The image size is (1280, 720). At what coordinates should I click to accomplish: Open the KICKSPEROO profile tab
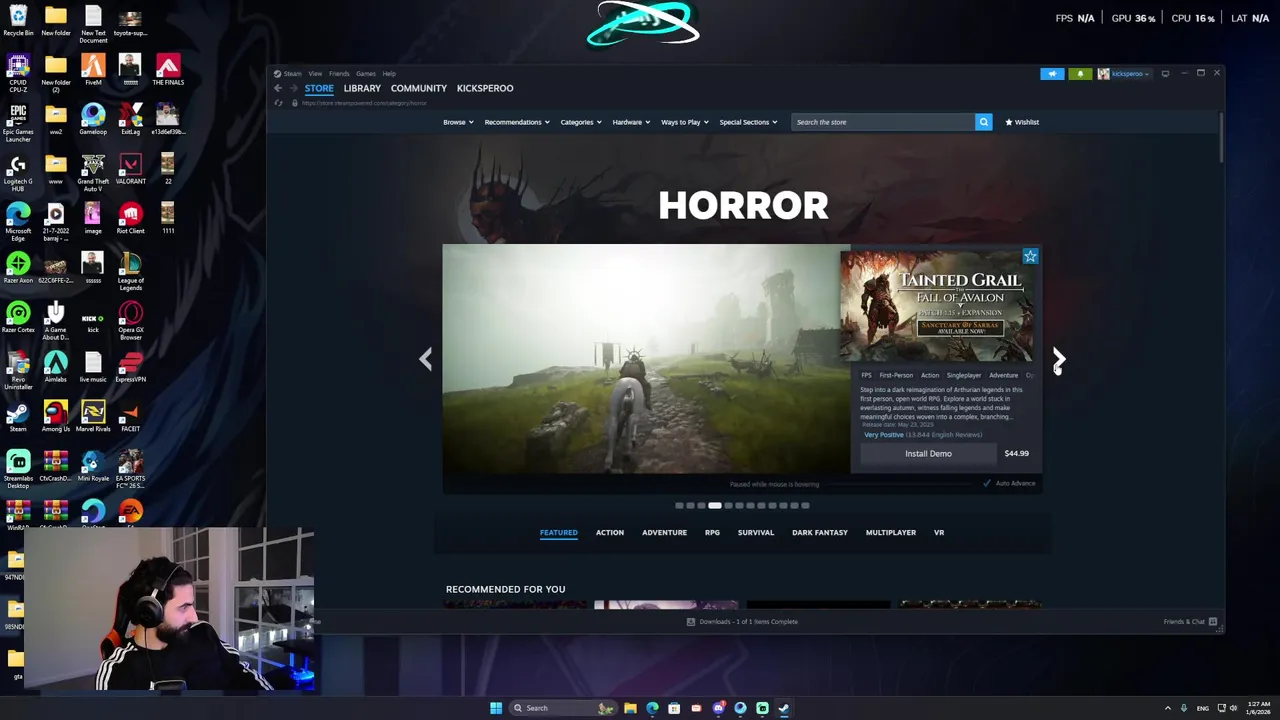coord(485,88)
